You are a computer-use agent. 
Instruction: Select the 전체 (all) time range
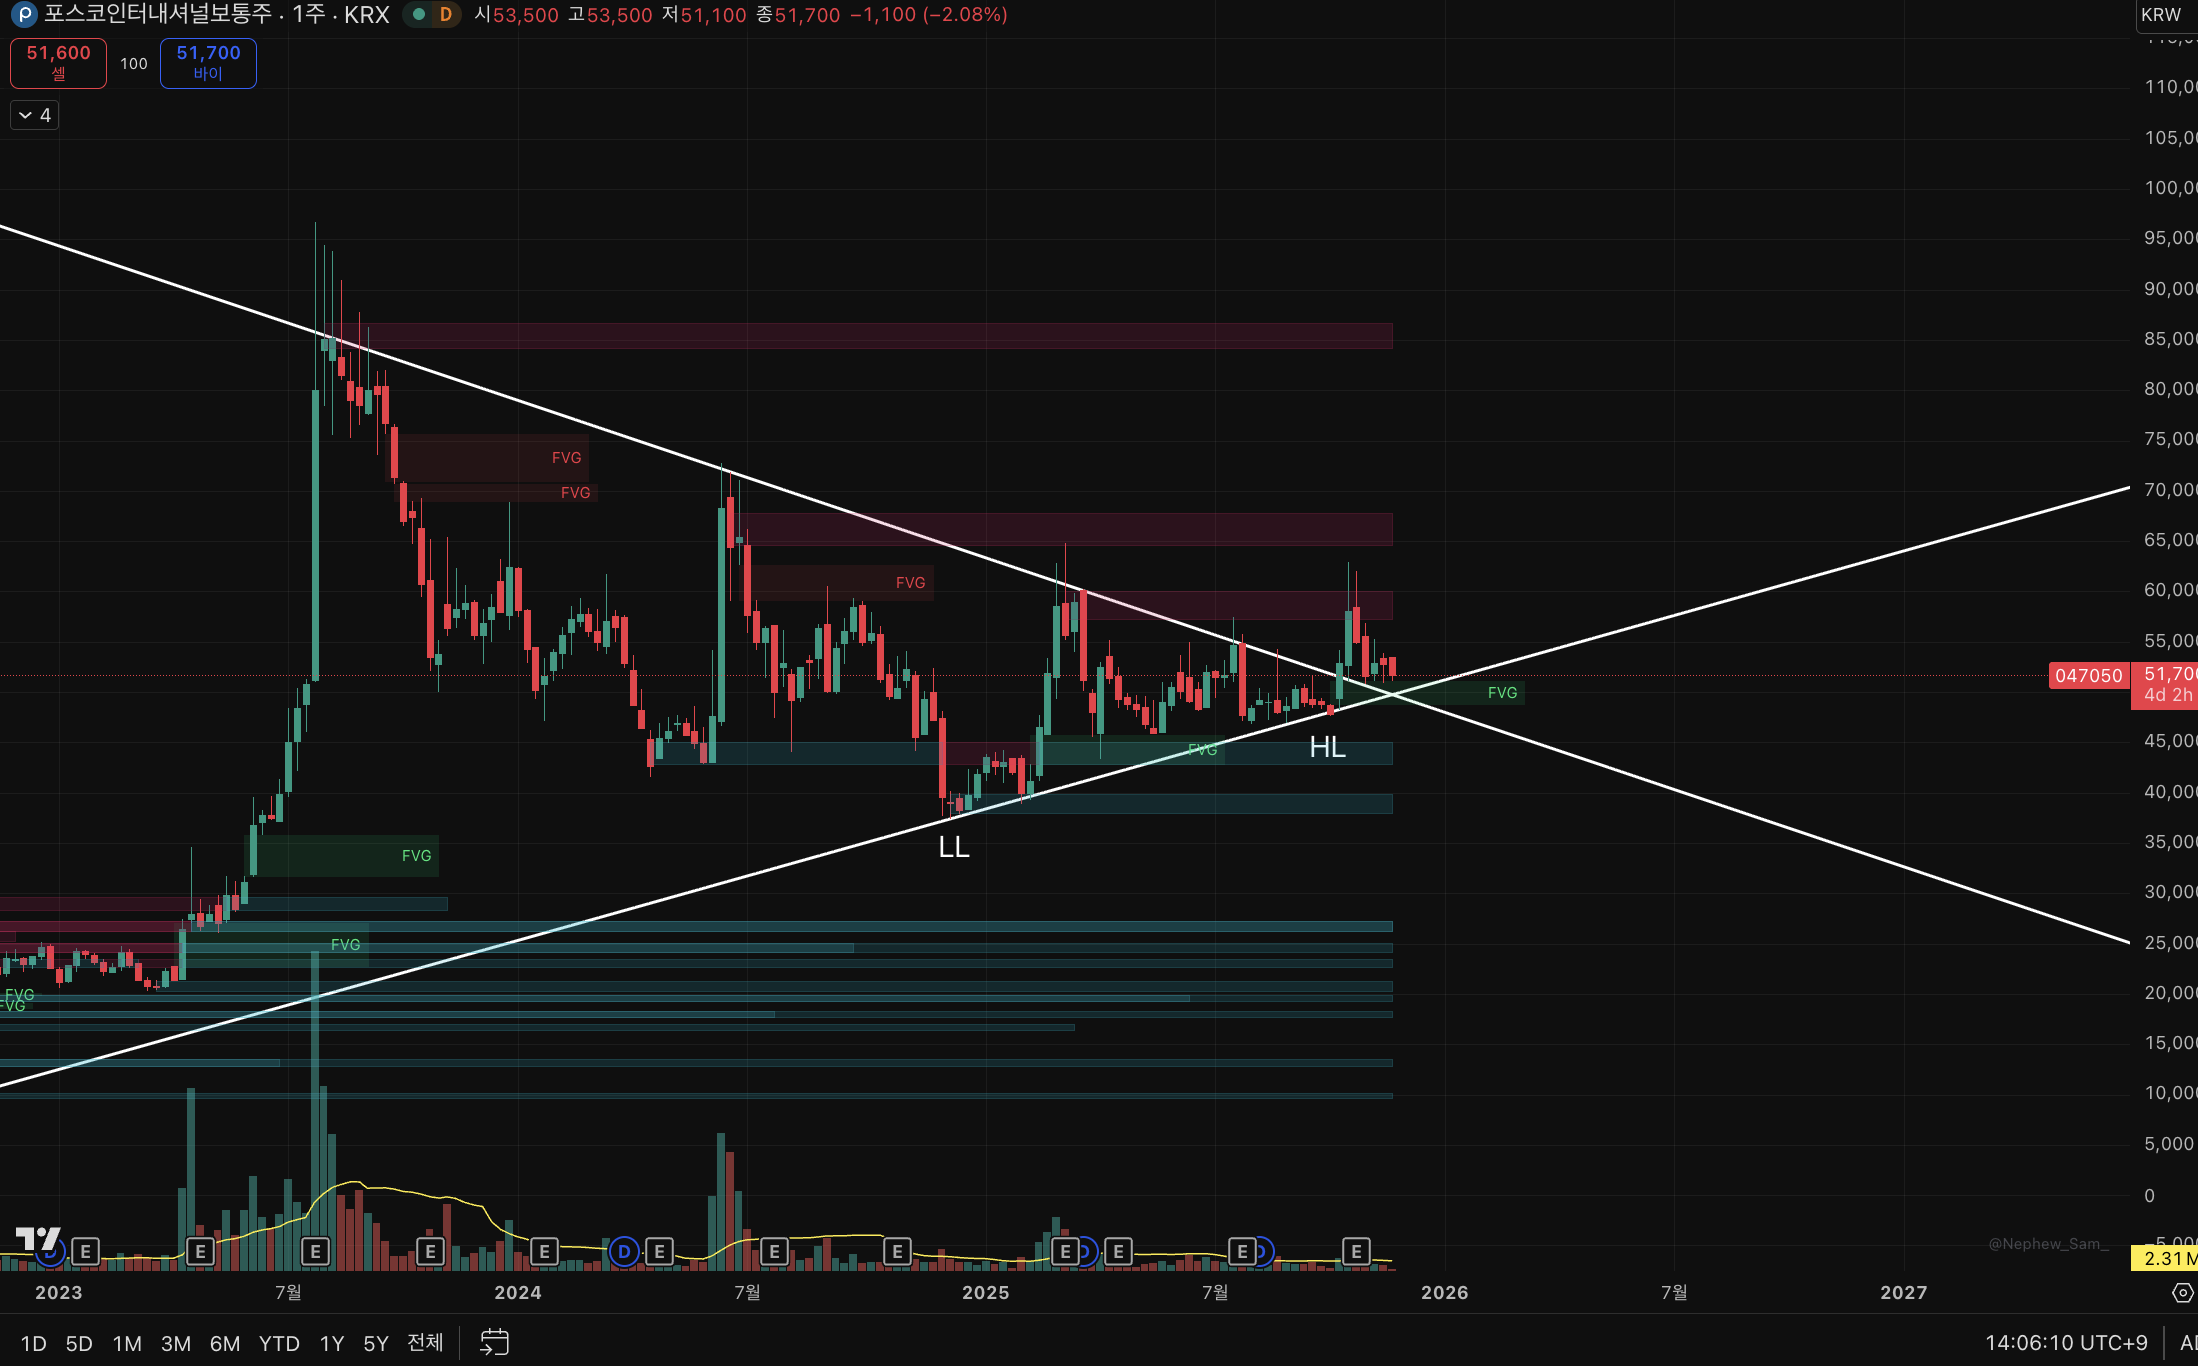tap(425, 1343)
